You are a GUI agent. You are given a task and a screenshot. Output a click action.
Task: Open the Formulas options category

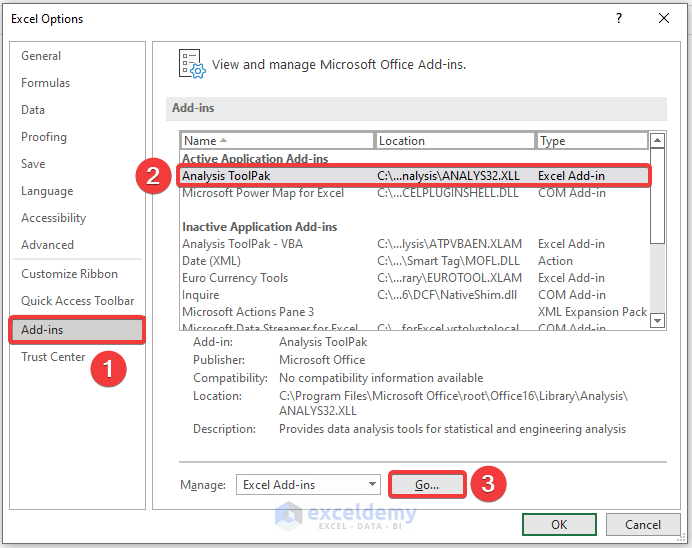point(46,83)
